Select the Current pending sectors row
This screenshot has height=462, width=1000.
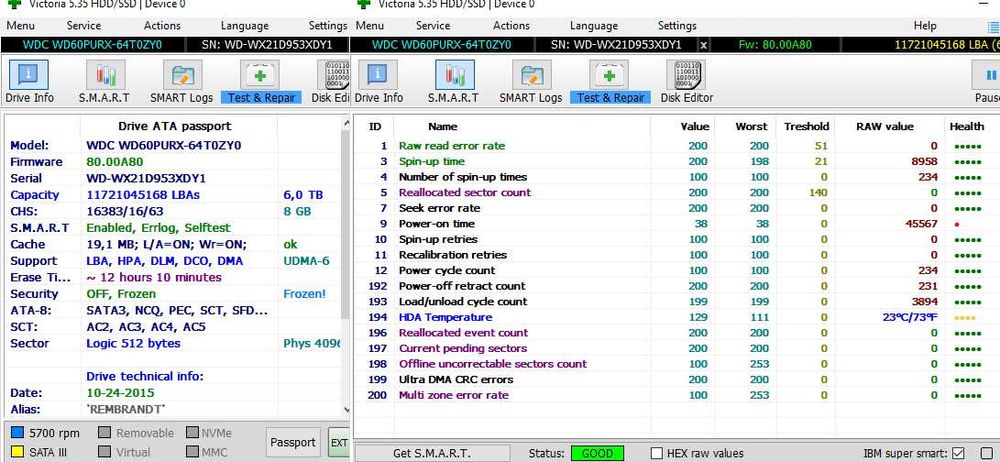click(675, 348)
